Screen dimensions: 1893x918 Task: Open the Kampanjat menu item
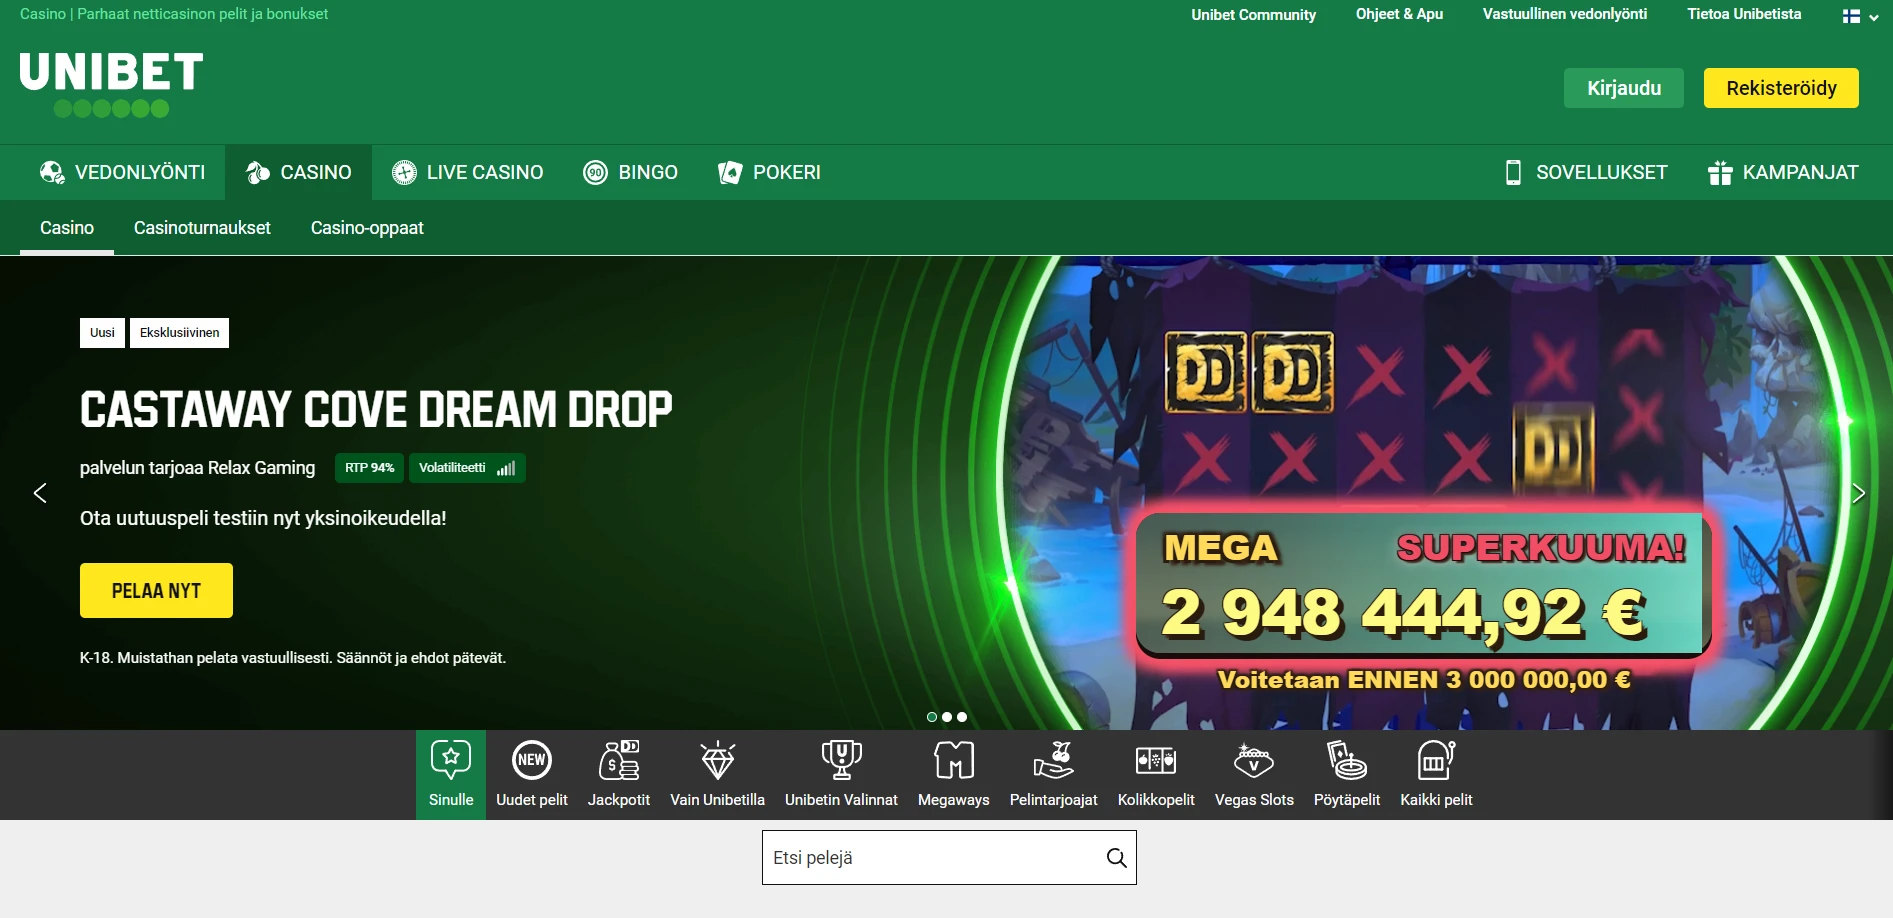click(1783, 172)
